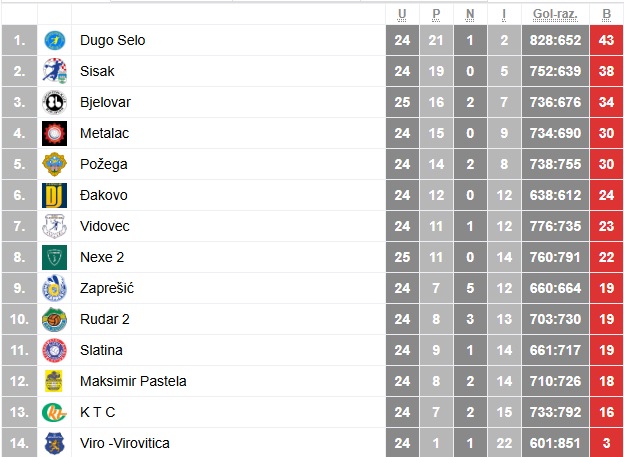Viewport: 624px width, 457px height.
Task: Open the Nexe 2 green shield logo
Action: click(55, 257)
